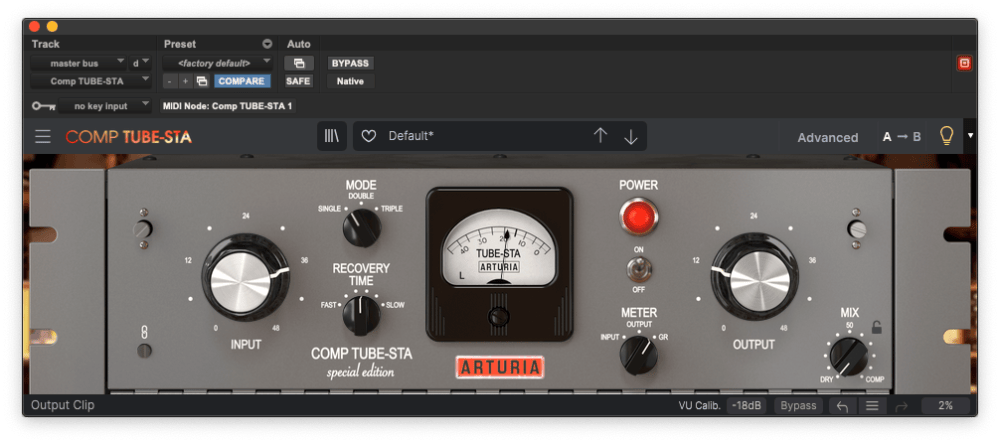This screenshot has height=443, width=1000.
Task: Go to previous preset with up arrow
Action: (x=600, y=136)
